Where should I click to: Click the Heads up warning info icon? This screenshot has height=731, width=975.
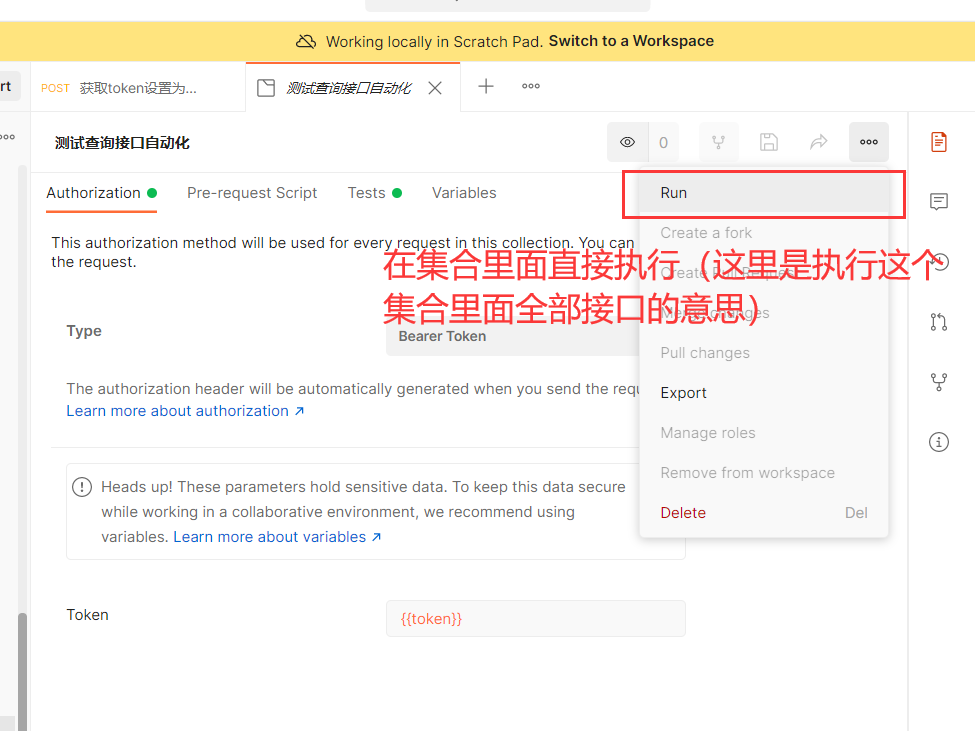click(x=82, y=487)
